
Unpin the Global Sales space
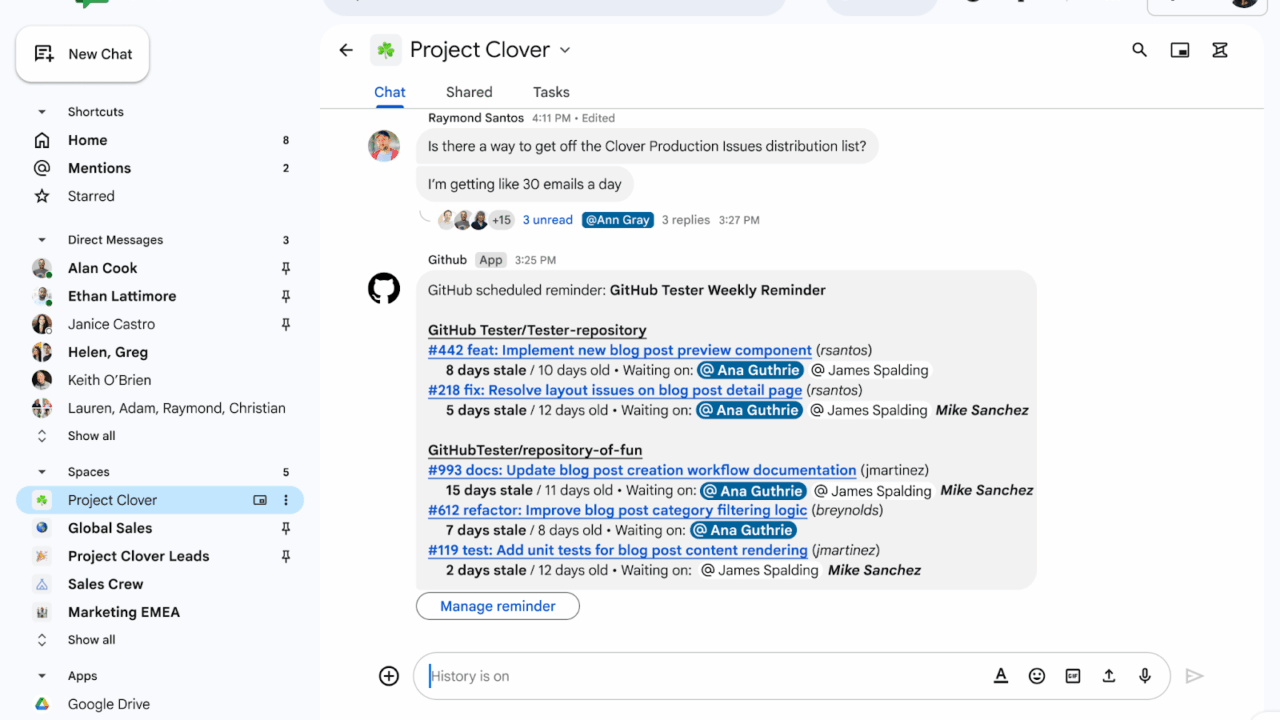pyautogui.click(x=286, y=528)
